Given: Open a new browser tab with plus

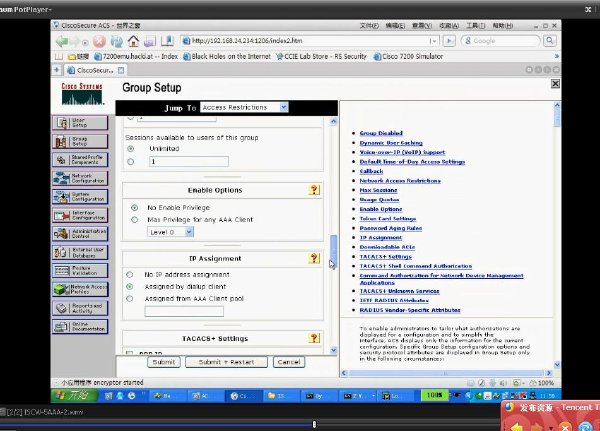Looking at the screenshot, I should [57, 70].
